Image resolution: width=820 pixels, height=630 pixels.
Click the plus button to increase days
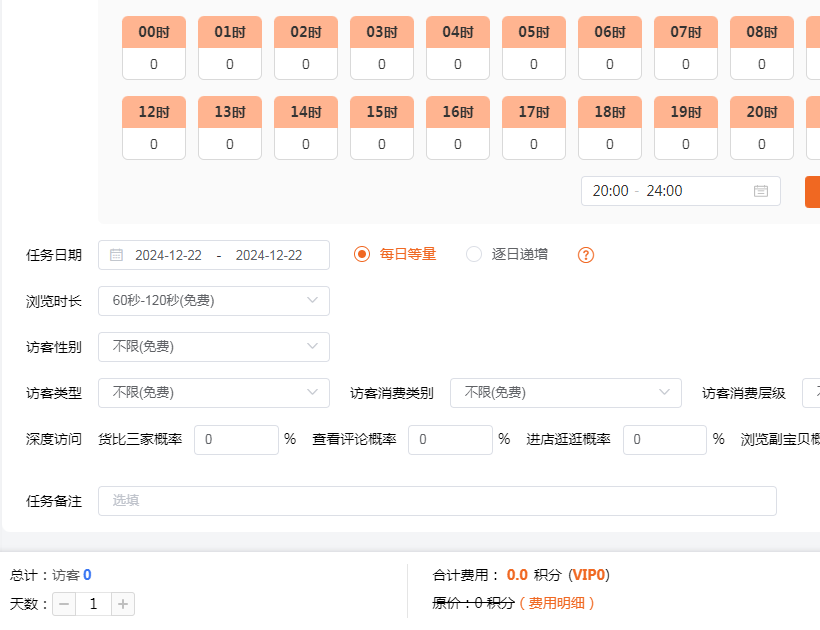(x=123, y=604)
